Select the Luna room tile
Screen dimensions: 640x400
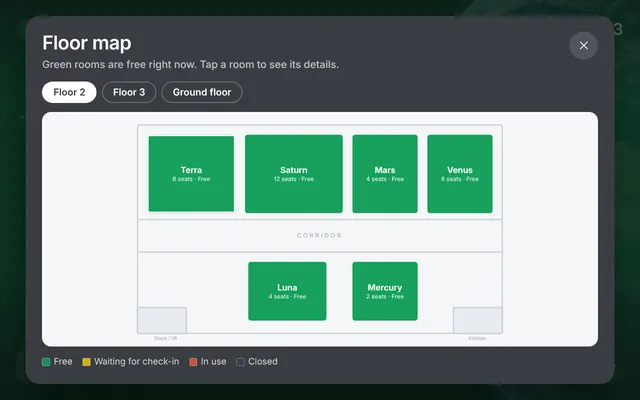[287, 291]
